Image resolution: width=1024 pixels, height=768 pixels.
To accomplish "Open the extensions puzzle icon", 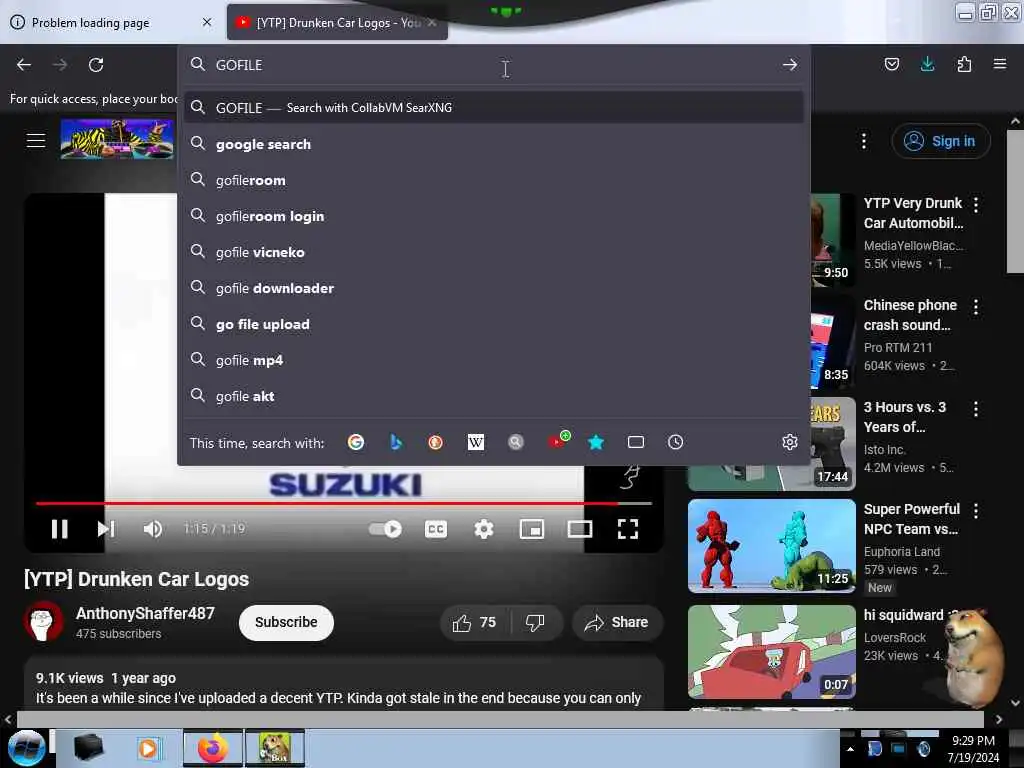I will click(964, 64).
